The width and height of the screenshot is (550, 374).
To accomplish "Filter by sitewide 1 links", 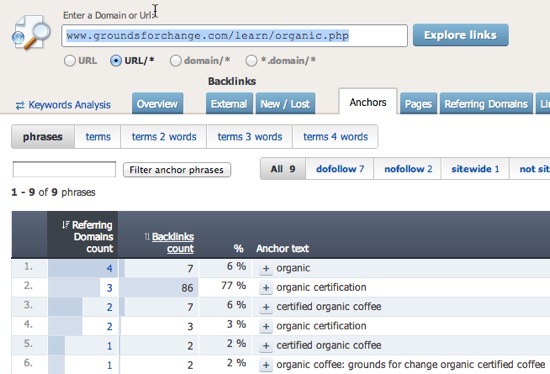I will (x=475, y=169).
